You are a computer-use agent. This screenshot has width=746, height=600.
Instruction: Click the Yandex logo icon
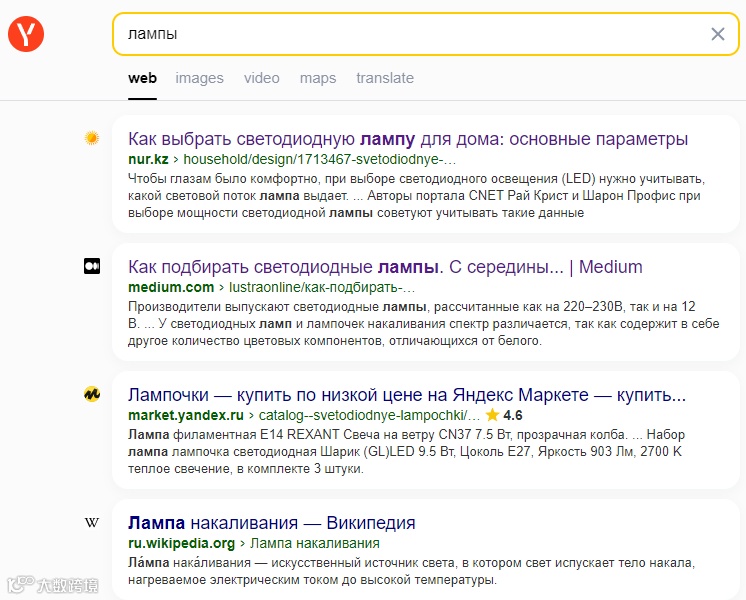pyautogui.click(x=26, y=34)
